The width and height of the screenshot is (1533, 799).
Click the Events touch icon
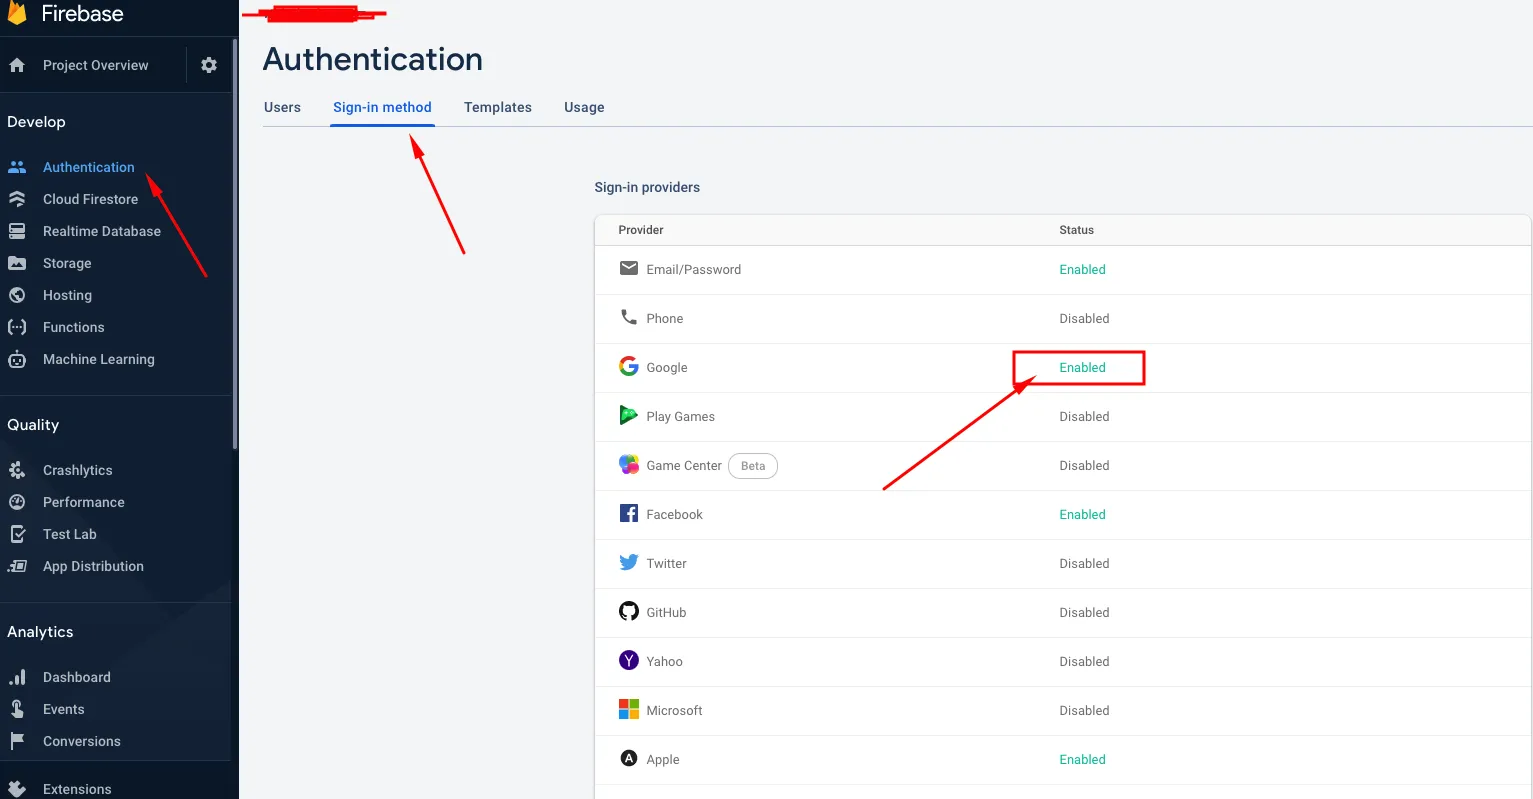pyautogui.click(x=17, y=709)
